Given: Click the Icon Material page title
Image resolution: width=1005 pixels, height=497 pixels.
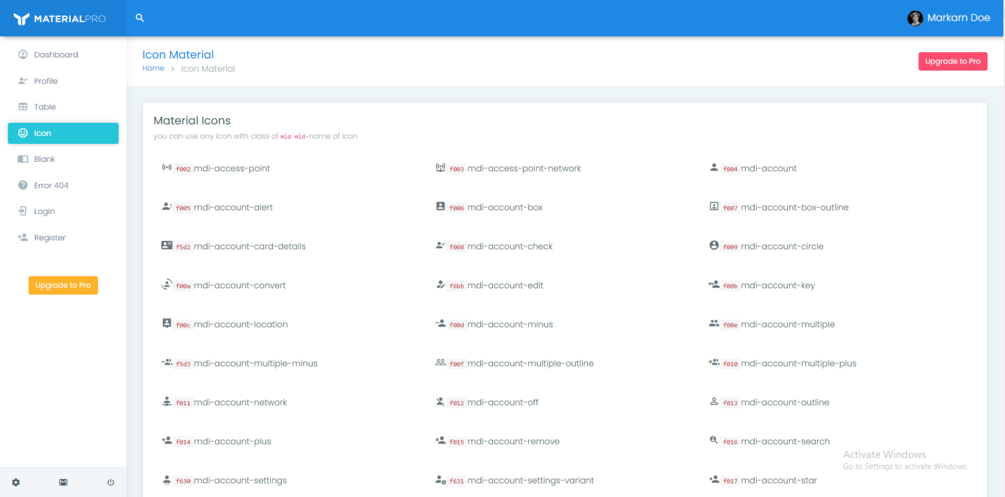Looking at the screenshot, I should click(178, 55).
